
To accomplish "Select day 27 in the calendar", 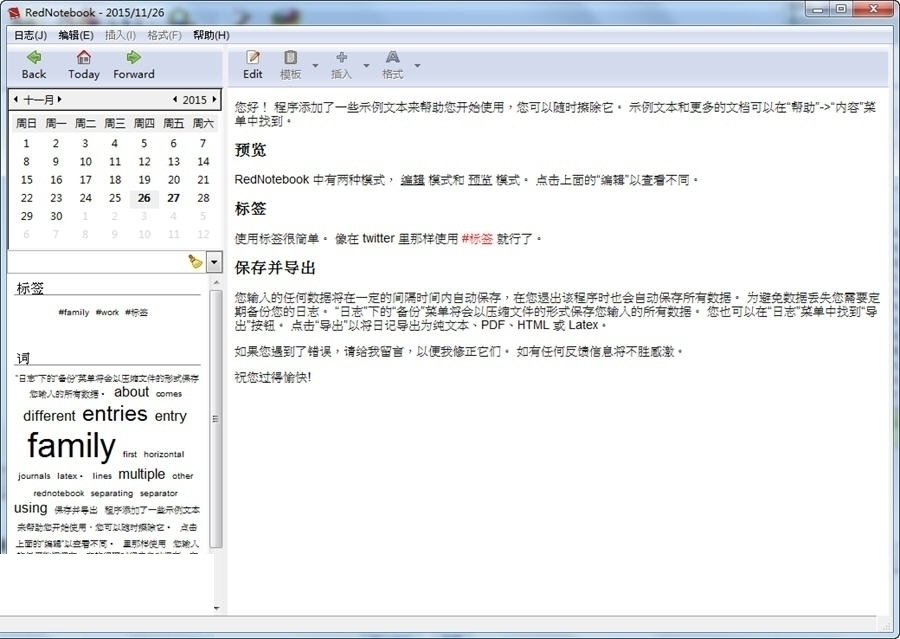I will tap(173, 198).
